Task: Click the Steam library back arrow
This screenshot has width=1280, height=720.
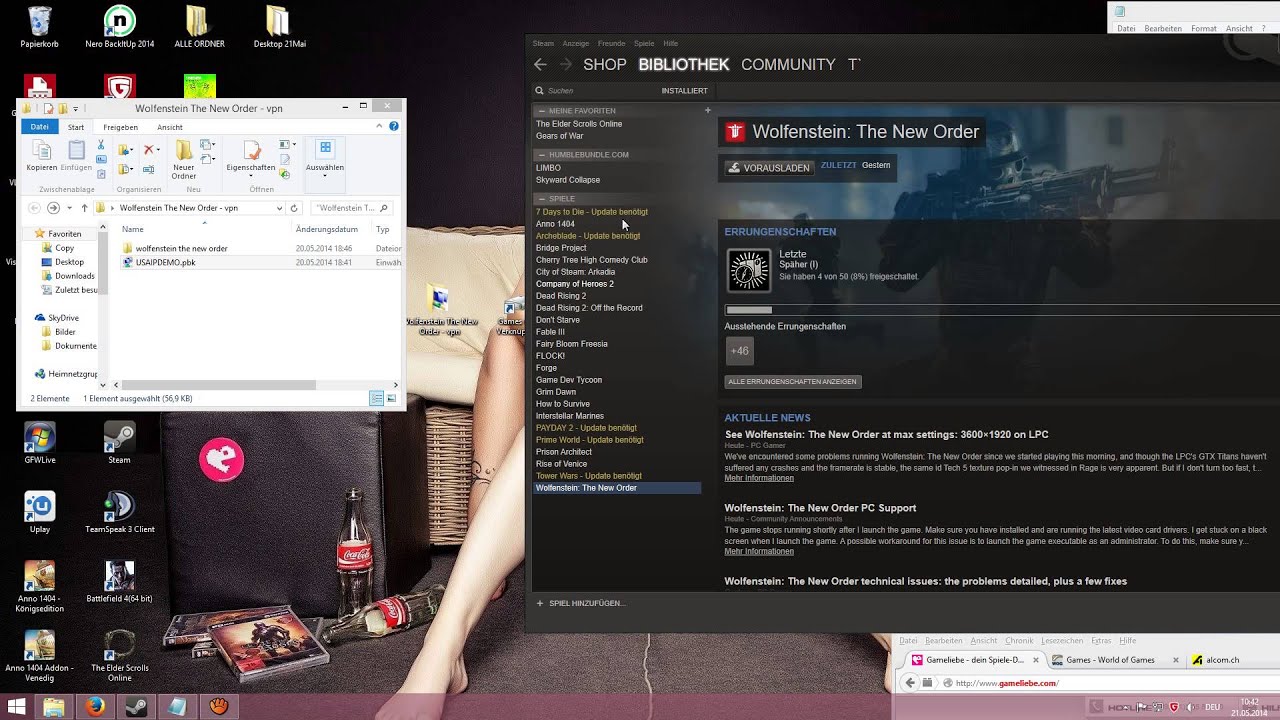Action: pyautogui.click(x=540, y=64)
